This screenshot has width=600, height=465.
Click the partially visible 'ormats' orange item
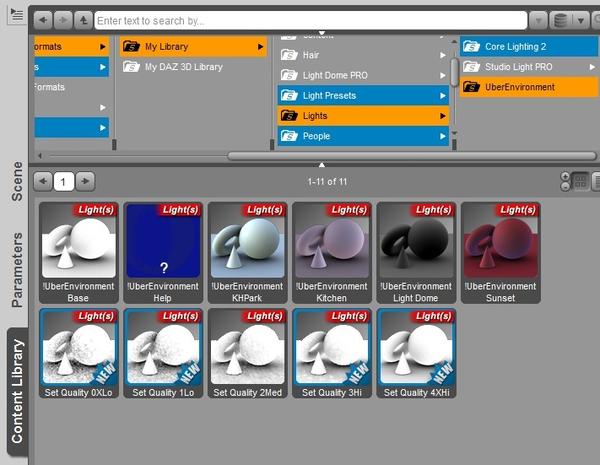tap(71, 47)
